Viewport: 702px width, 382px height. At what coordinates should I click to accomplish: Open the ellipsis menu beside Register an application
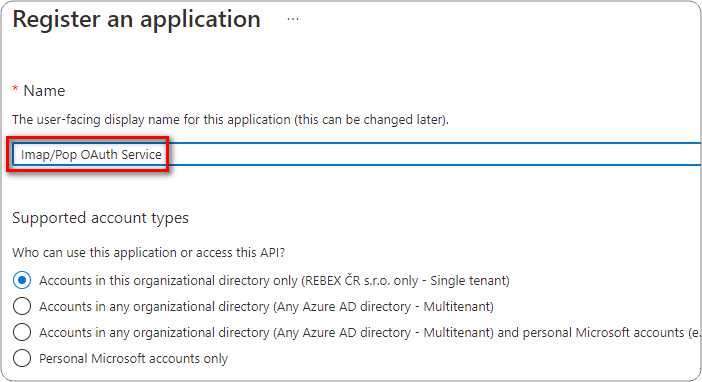click(293, 19)
